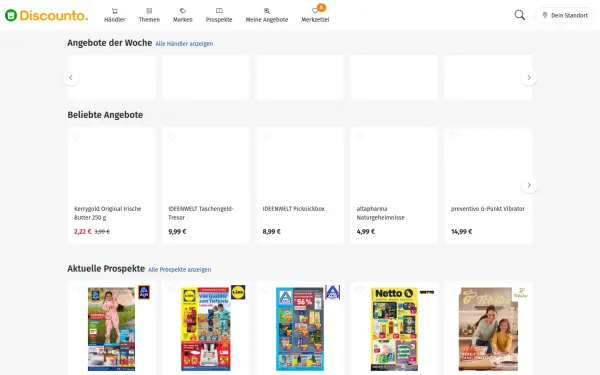Favorite the Kerrygold butter offer heart
This screenshot has height=375, width=600.
pos(77,137)
